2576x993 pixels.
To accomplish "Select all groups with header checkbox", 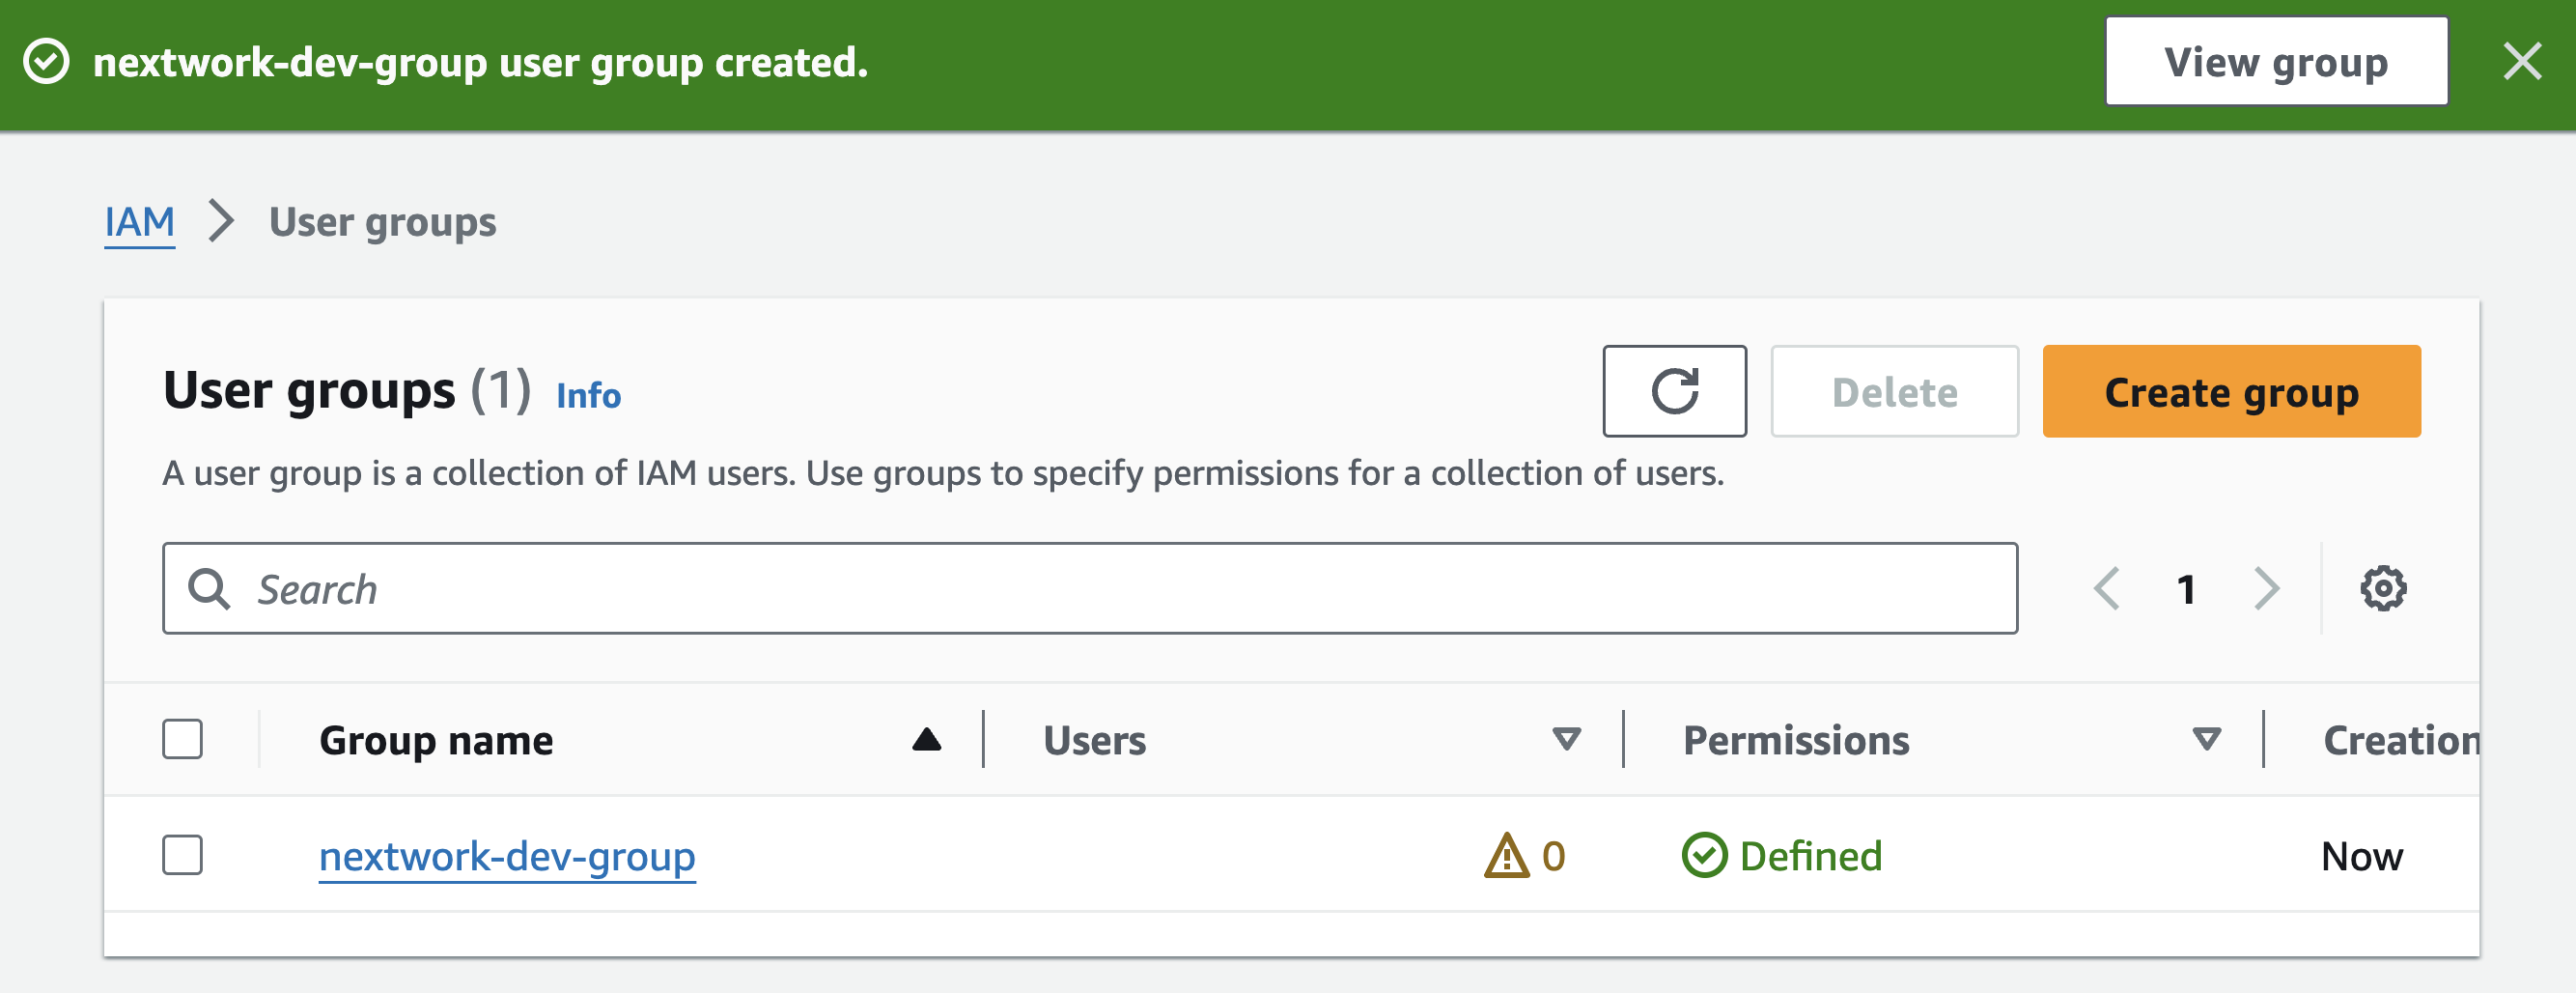I will coord(183,740).
